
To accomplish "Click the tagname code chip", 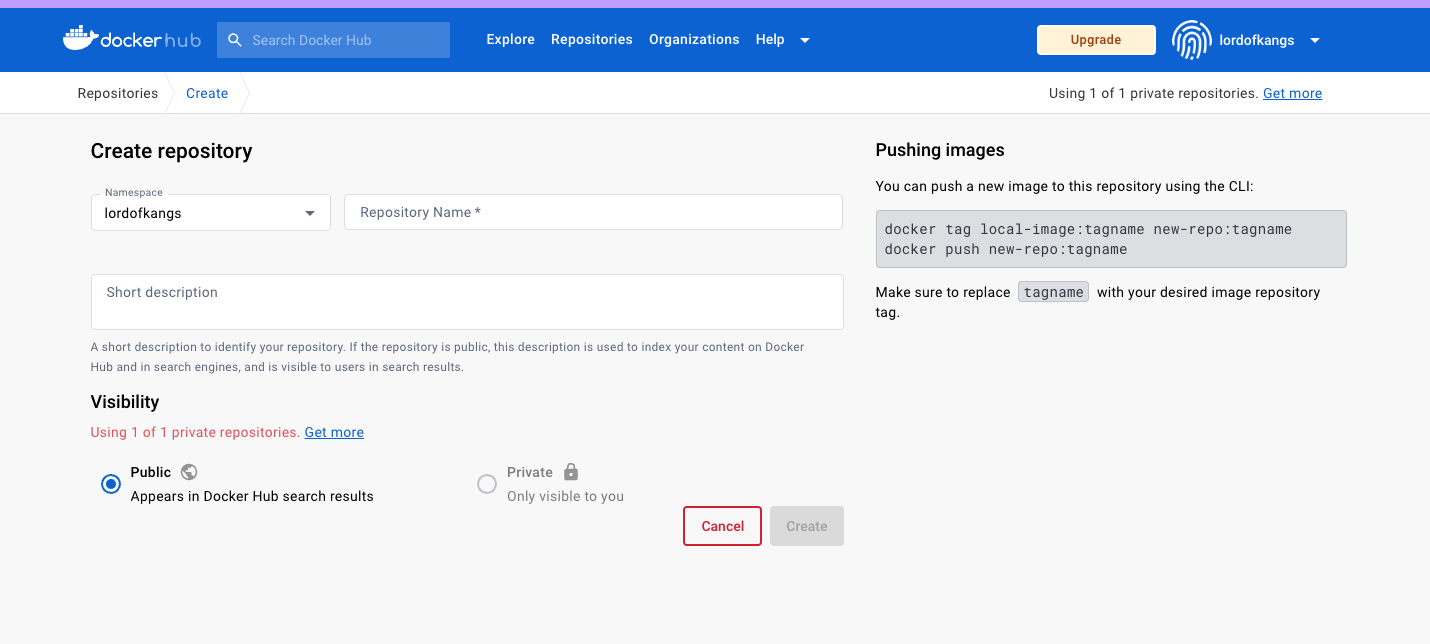I will tap(1054, 292).
